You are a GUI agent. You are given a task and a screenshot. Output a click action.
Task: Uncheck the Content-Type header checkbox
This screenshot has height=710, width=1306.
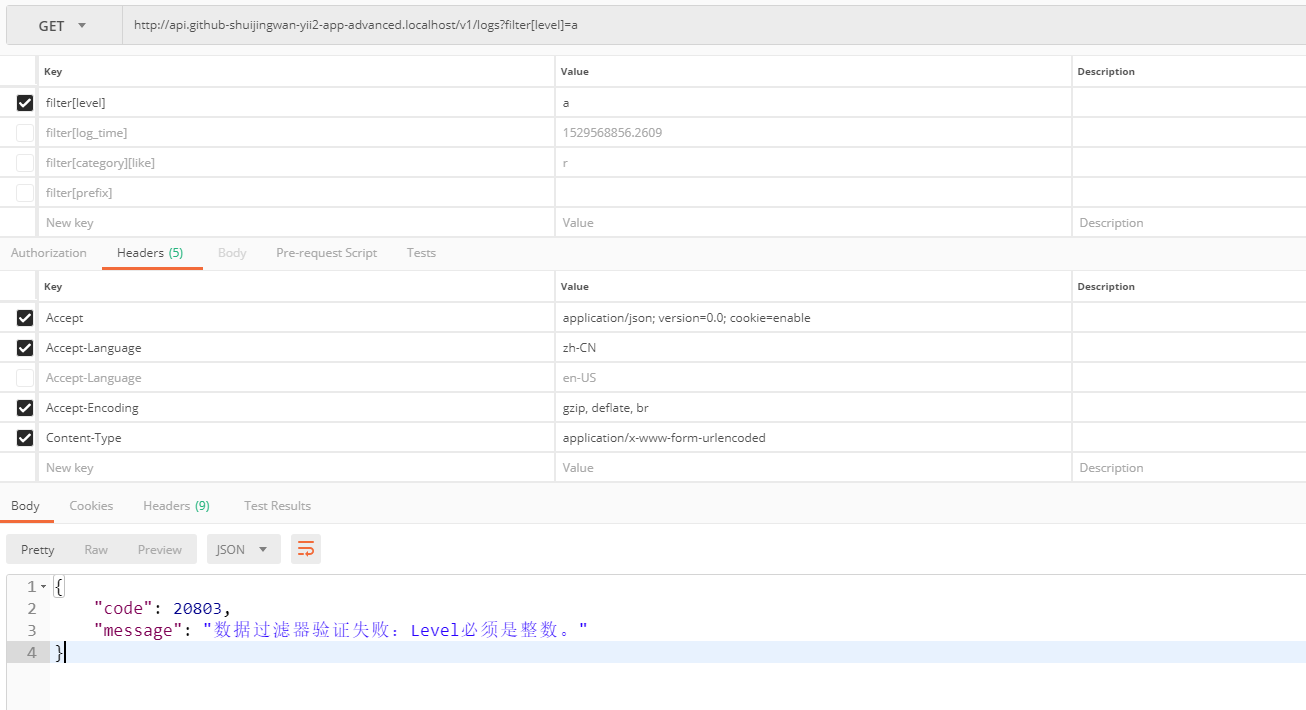point(25,438)
